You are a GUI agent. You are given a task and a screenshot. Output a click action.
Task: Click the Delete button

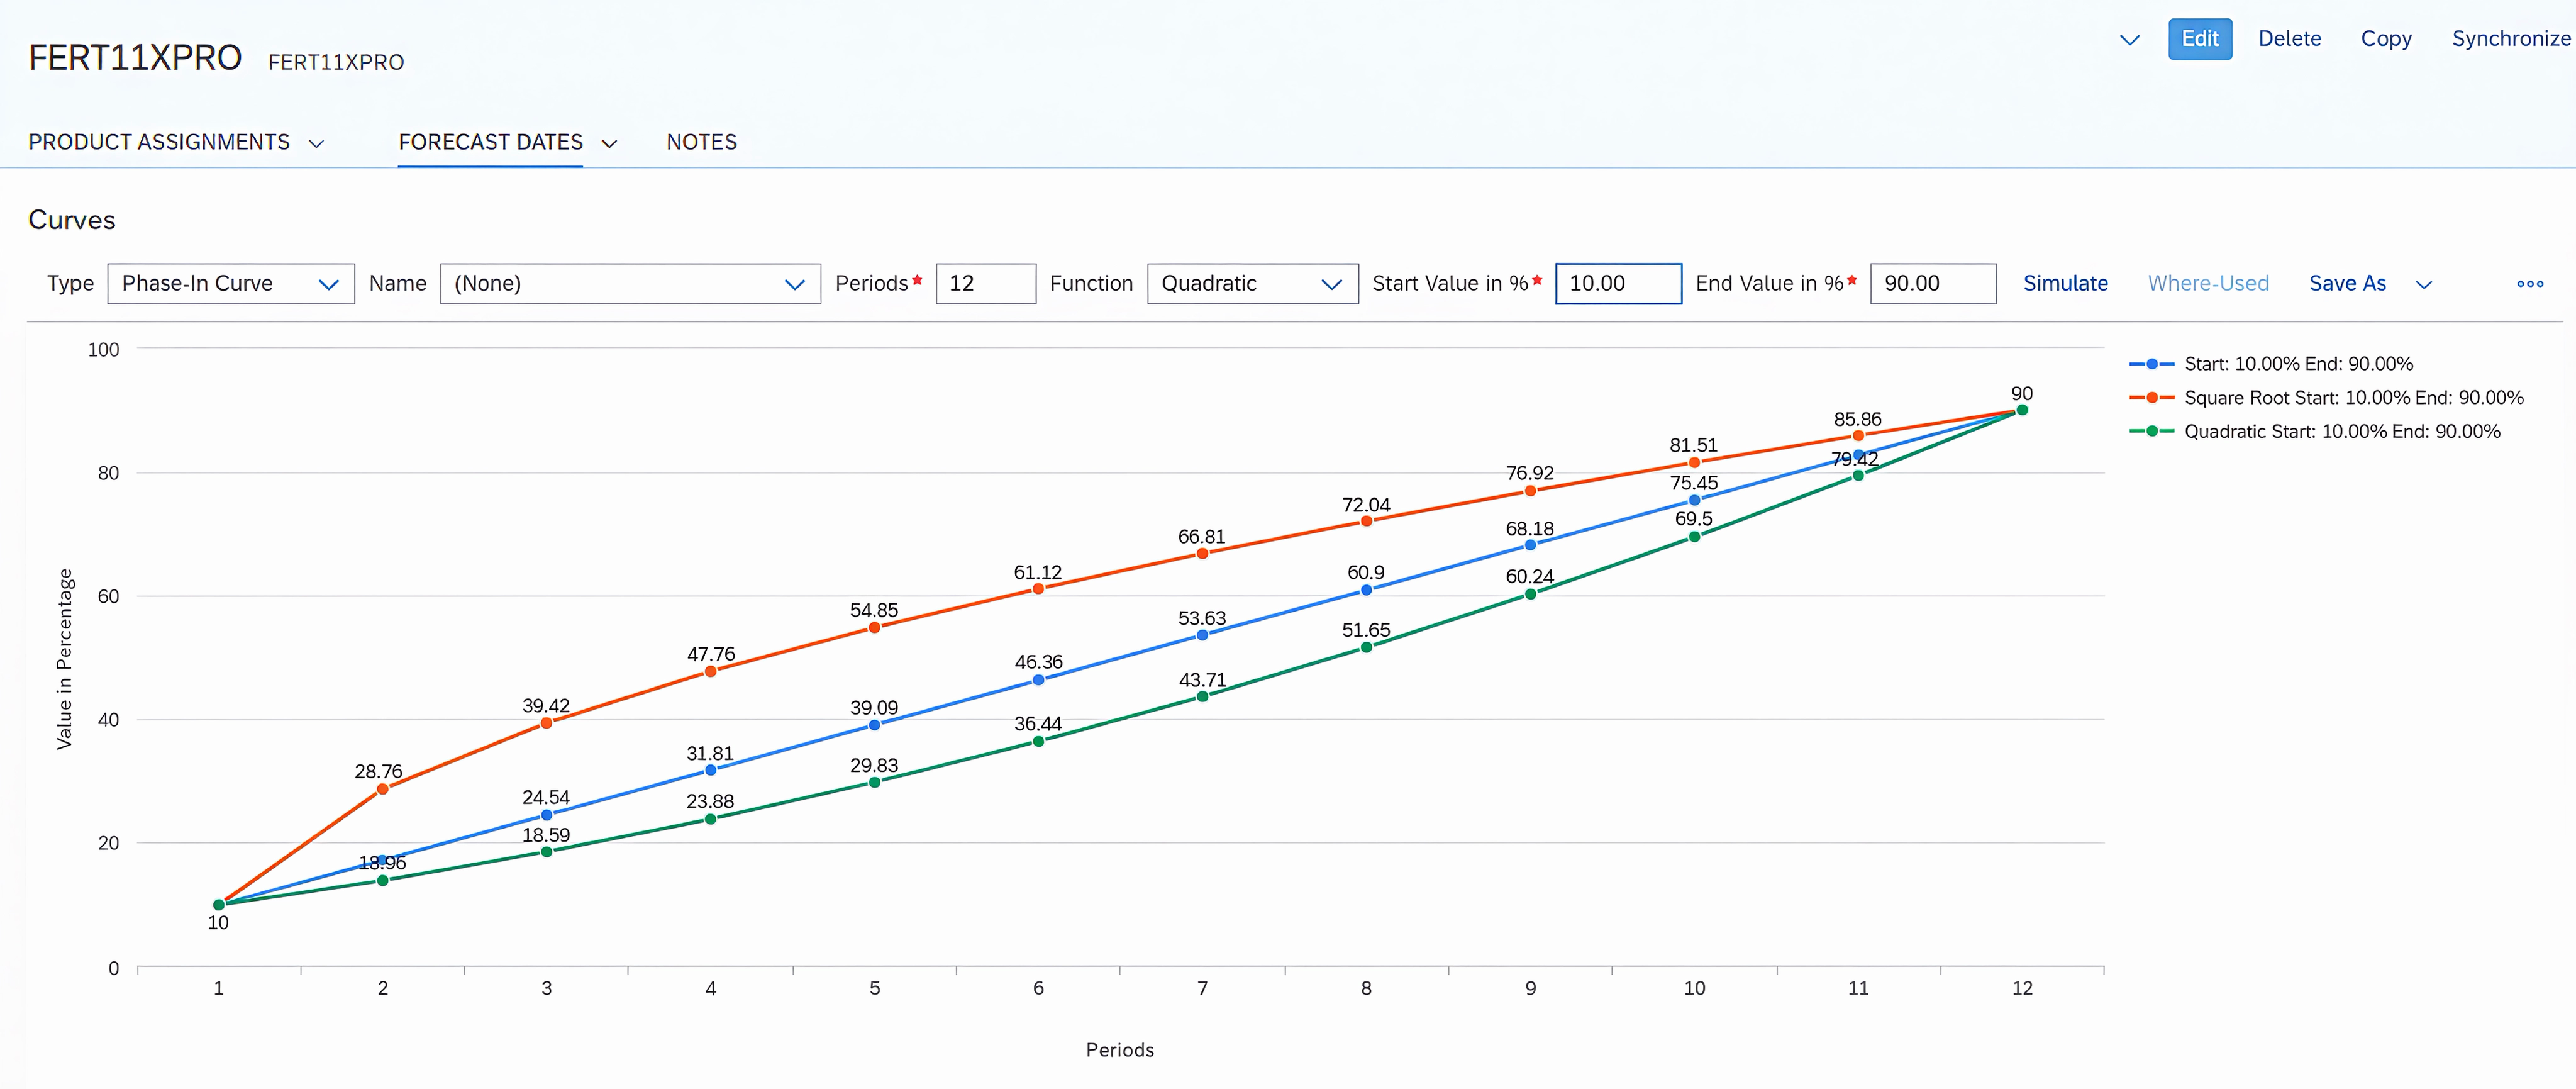point(2289,39)
